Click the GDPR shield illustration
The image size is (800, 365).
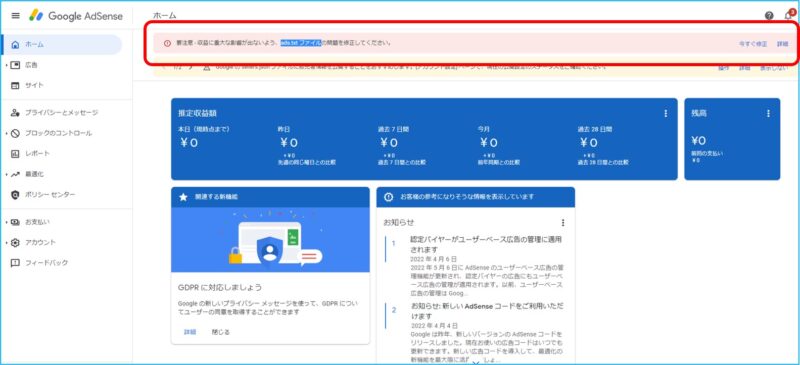coord(270,250)
